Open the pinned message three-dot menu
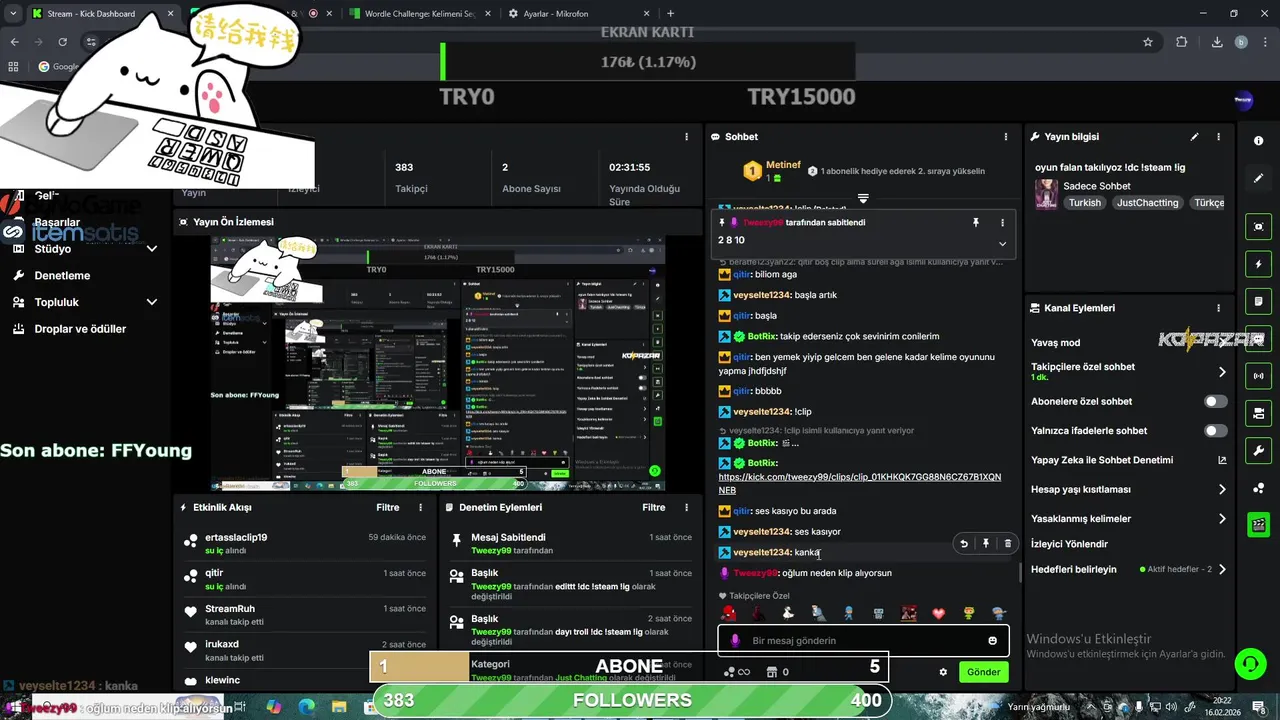1280x720 pixels. [x=1002, y=223]
